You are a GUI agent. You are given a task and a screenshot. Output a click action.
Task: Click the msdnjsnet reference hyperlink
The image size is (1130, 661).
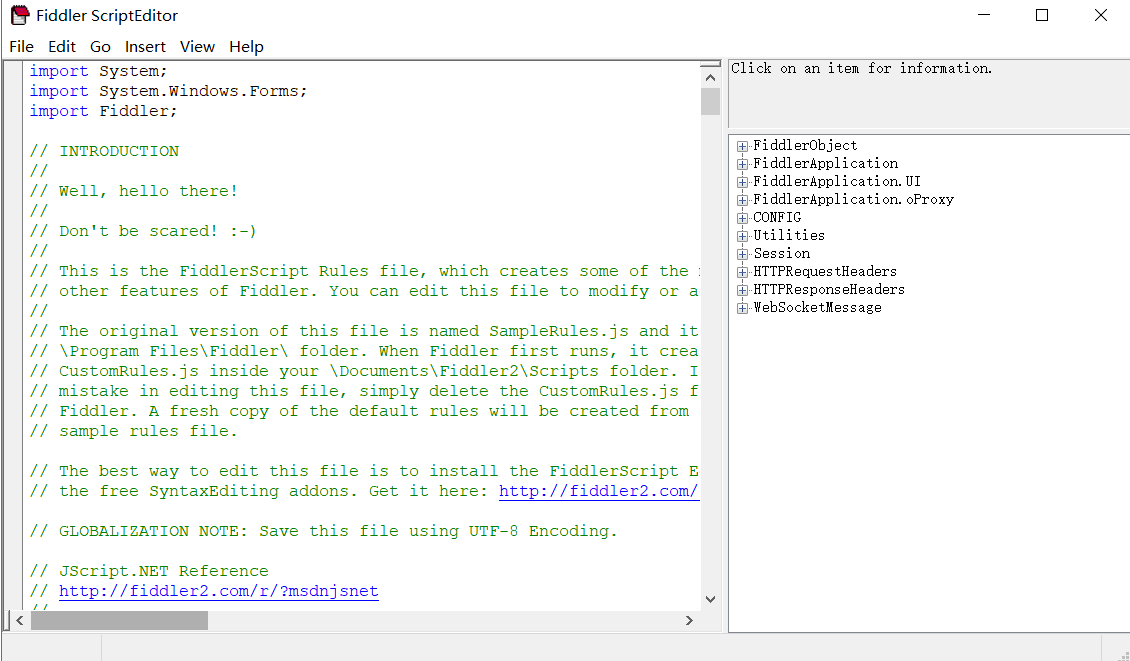pos(219,591)
